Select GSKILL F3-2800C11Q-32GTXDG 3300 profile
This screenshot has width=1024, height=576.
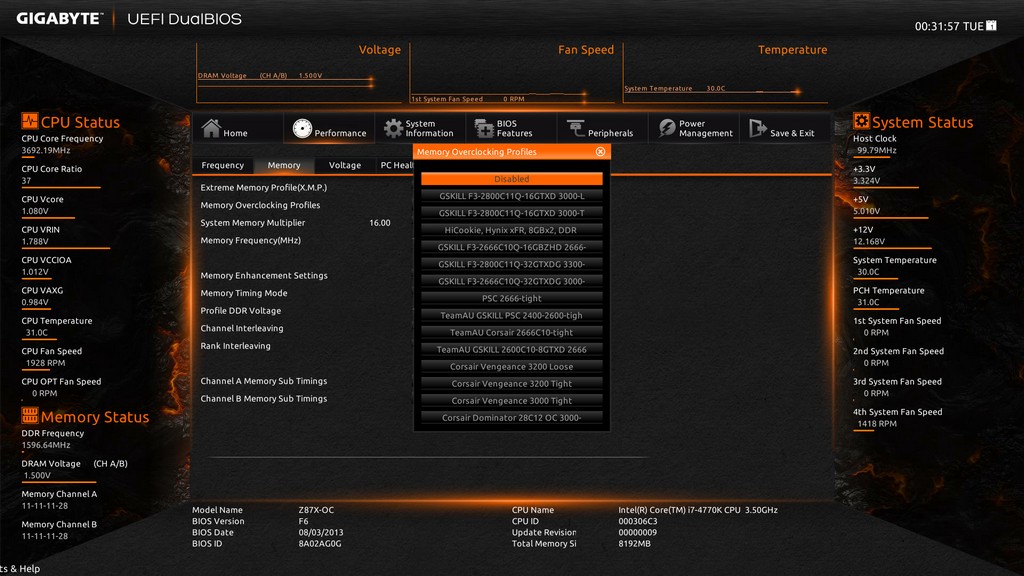[511, 264]
